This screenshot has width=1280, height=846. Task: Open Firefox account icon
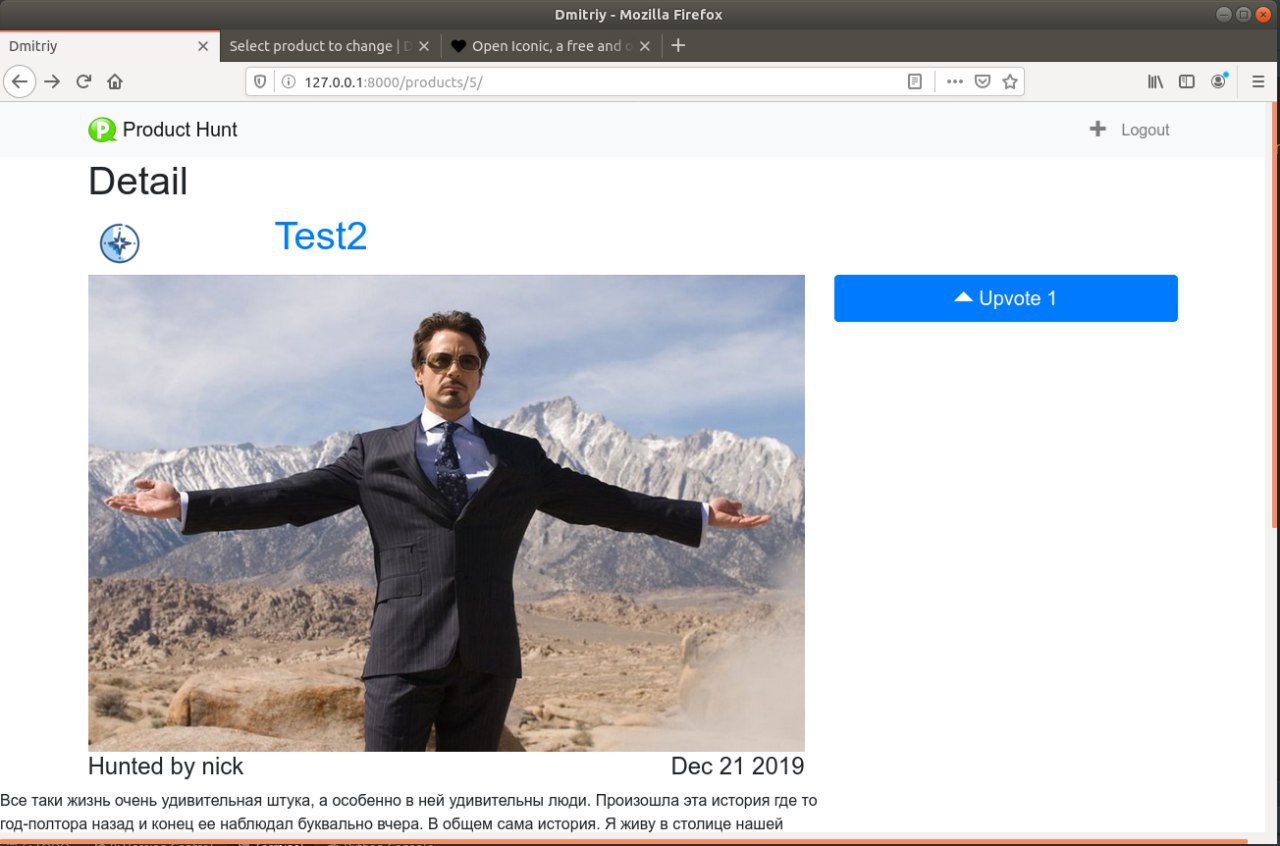(1219, 81)
